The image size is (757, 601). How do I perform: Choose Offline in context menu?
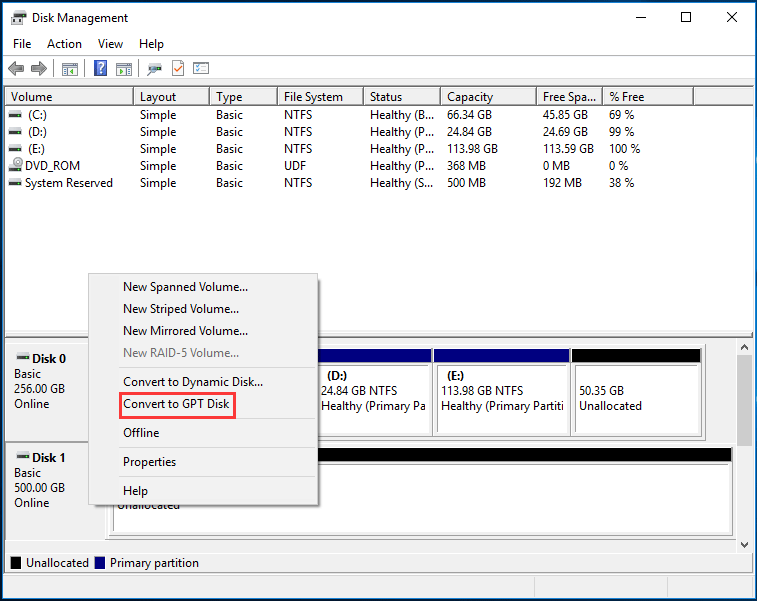click(x=141, y=433)
